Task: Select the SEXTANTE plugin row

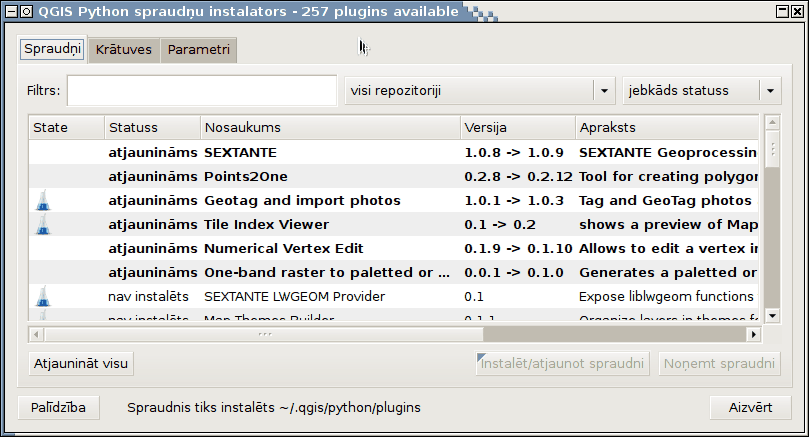Action: [x=394, y=152]
